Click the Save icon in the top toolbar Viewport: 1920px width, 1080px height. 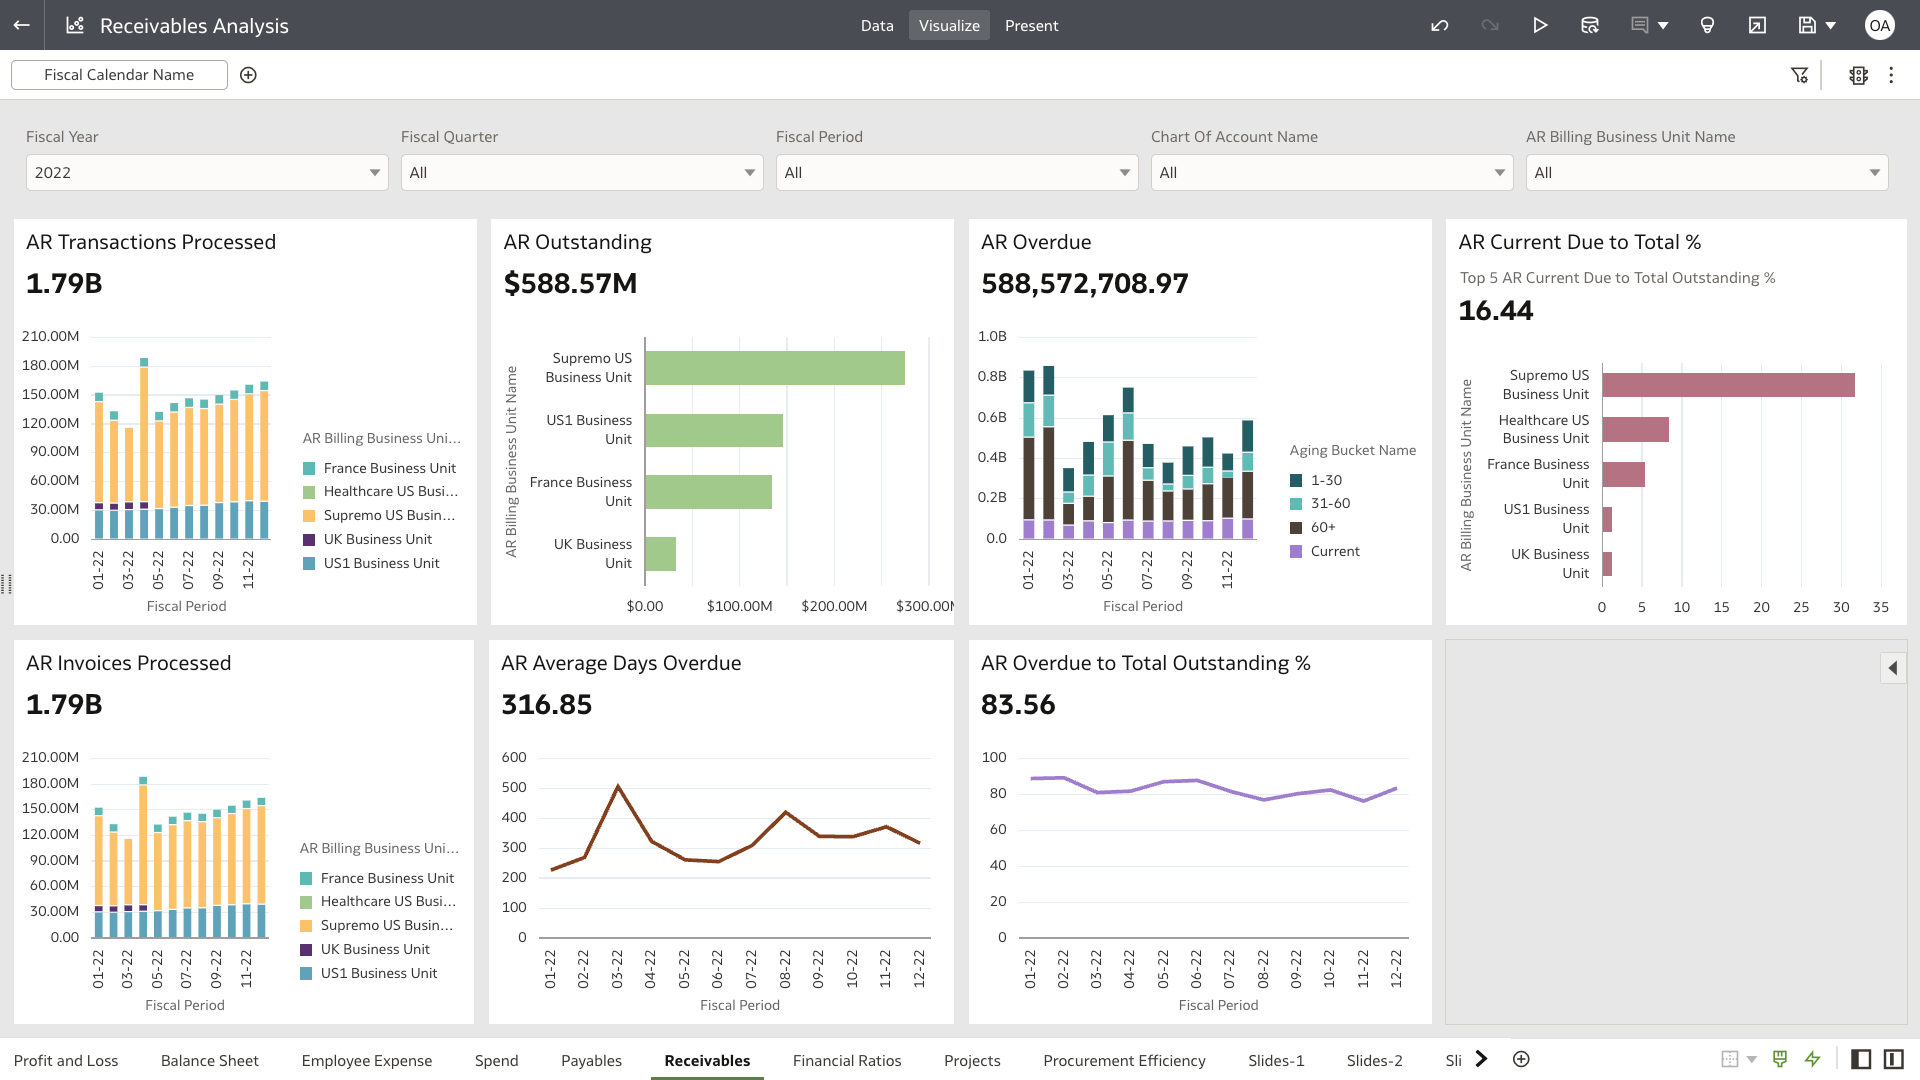click(1808, 25)
